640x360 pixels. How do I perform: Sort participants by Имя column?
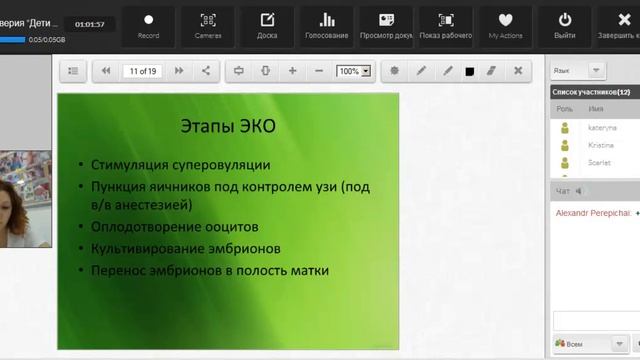click(596, 109)
